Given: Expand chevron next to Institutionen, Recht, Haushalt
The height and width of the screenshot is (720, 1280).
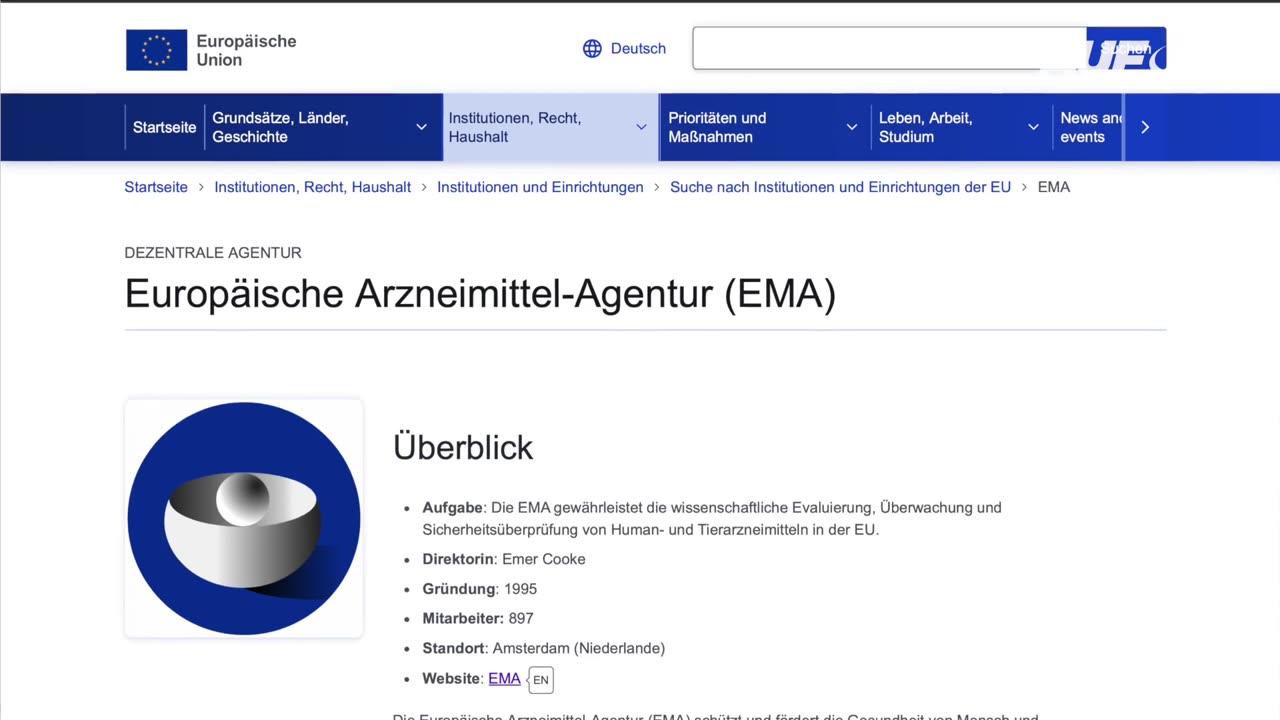Looking at the screenshot, I should 641,127.
